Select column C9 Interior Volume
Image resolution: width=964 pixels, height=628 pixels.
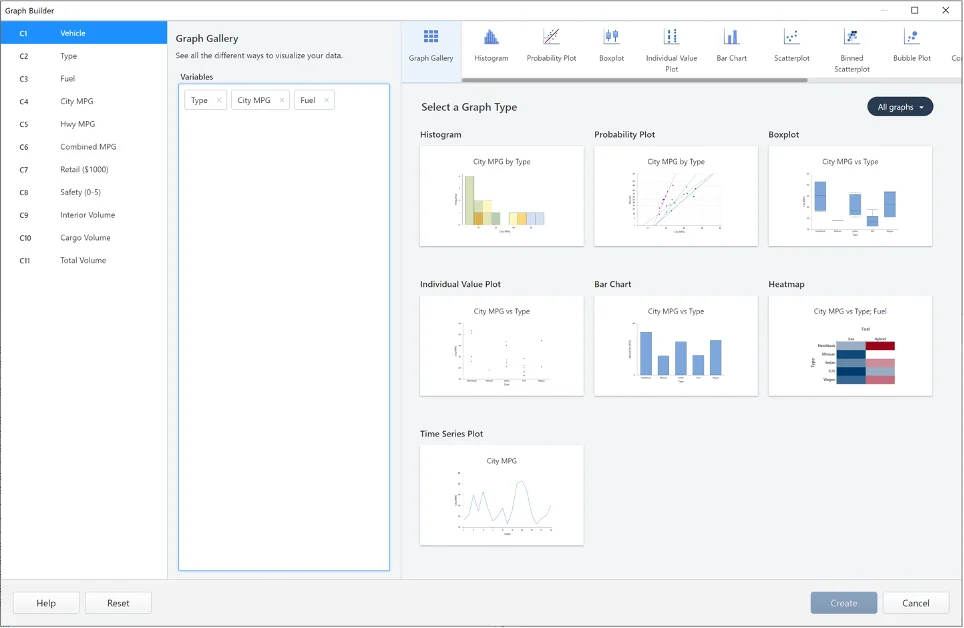click(x=84, y=215)
